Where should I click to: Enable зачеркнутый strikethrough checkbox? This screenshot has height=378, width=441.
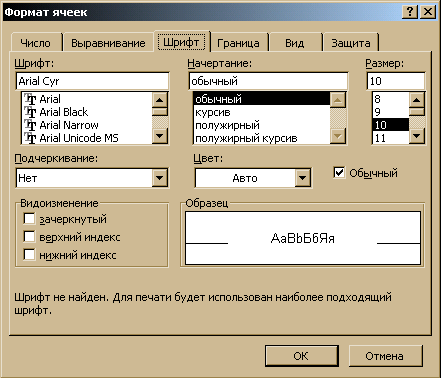click(x=29, y=219)
